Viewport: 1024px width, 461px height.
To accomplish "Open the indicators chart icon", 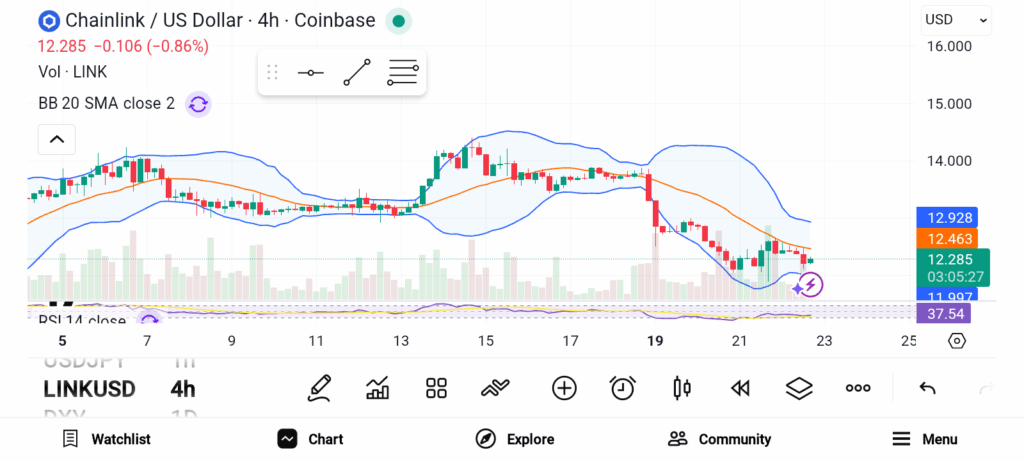I will click(x=378, y=388).
